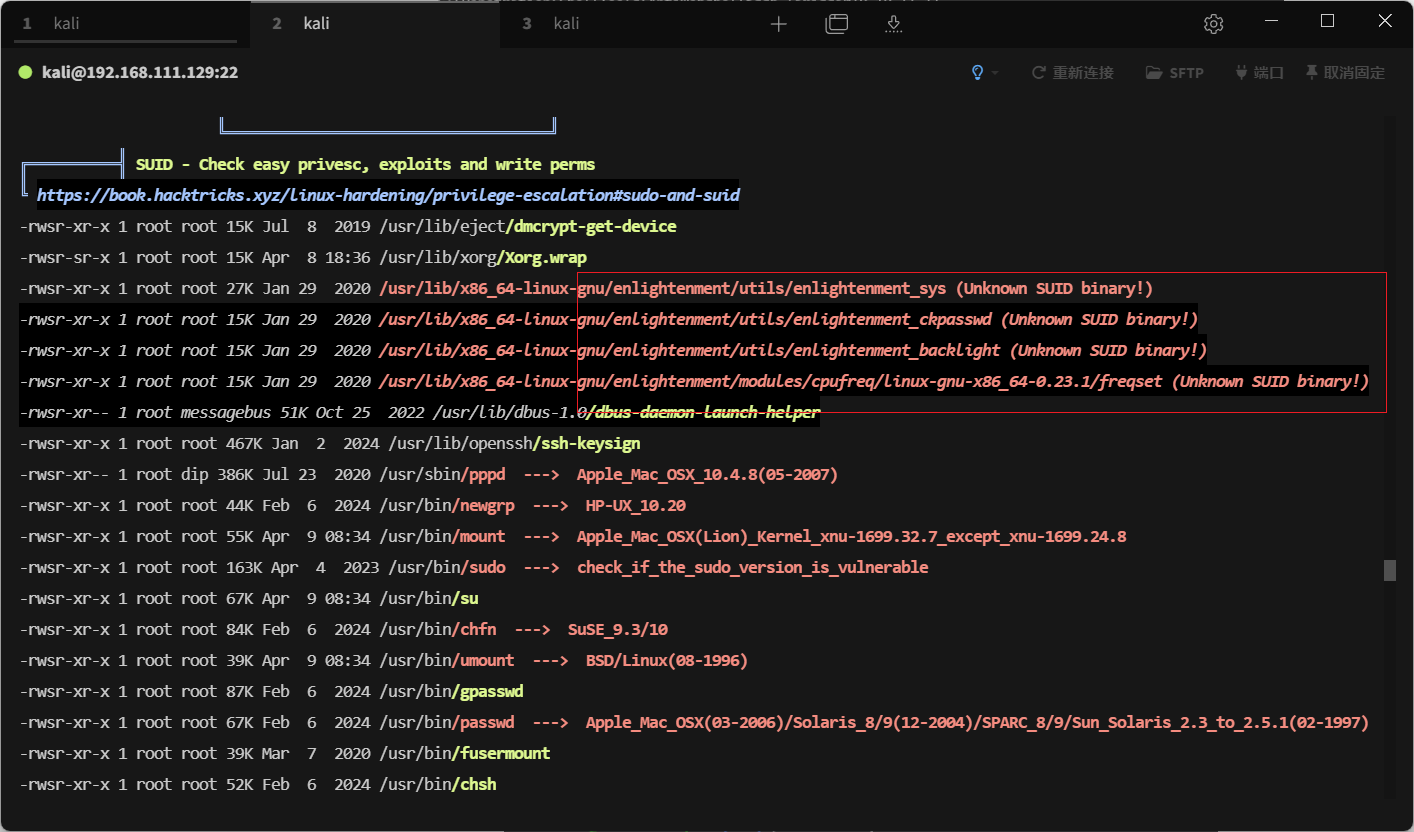This screenshot has width=1414, height=832.
Task: Open settings with the gear icon
Action: click(1213, 24)
